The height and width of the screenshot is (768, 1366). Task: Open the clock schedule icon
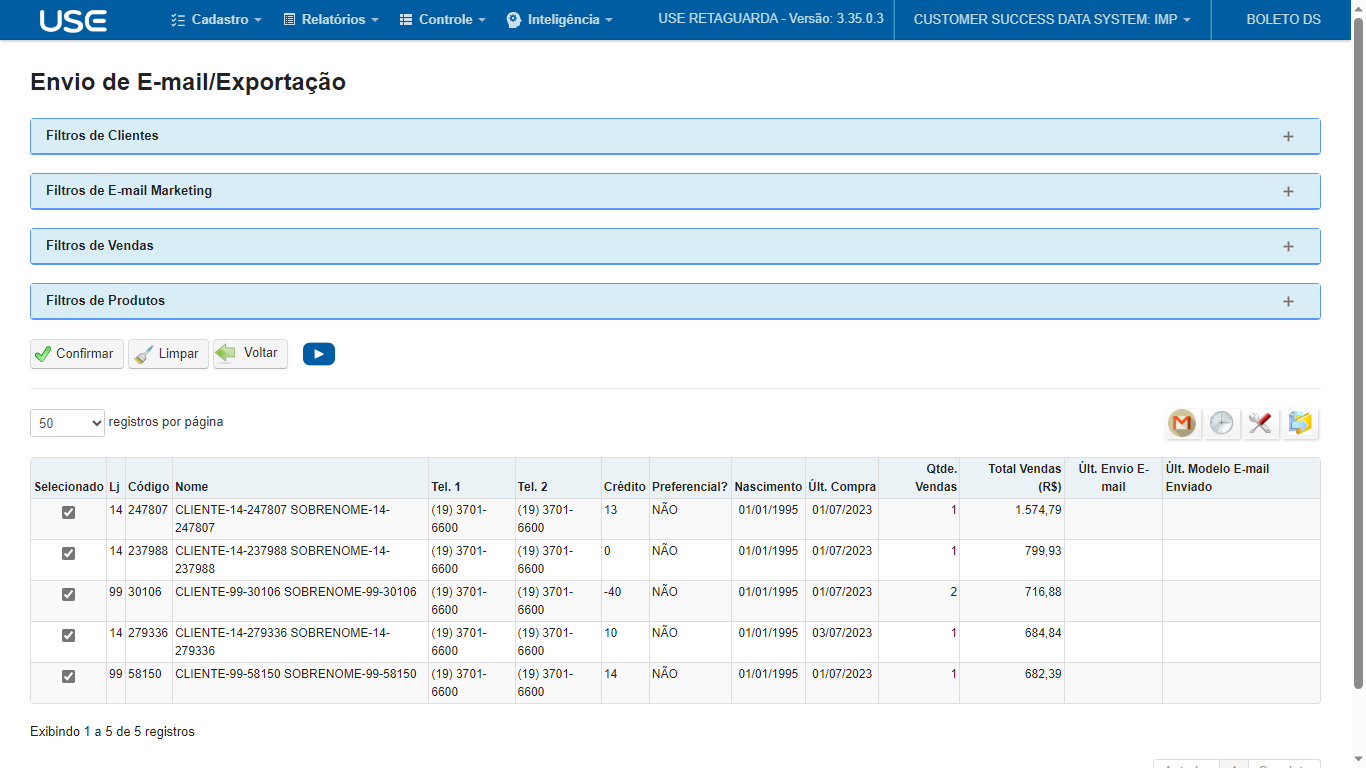[1221, 424]
